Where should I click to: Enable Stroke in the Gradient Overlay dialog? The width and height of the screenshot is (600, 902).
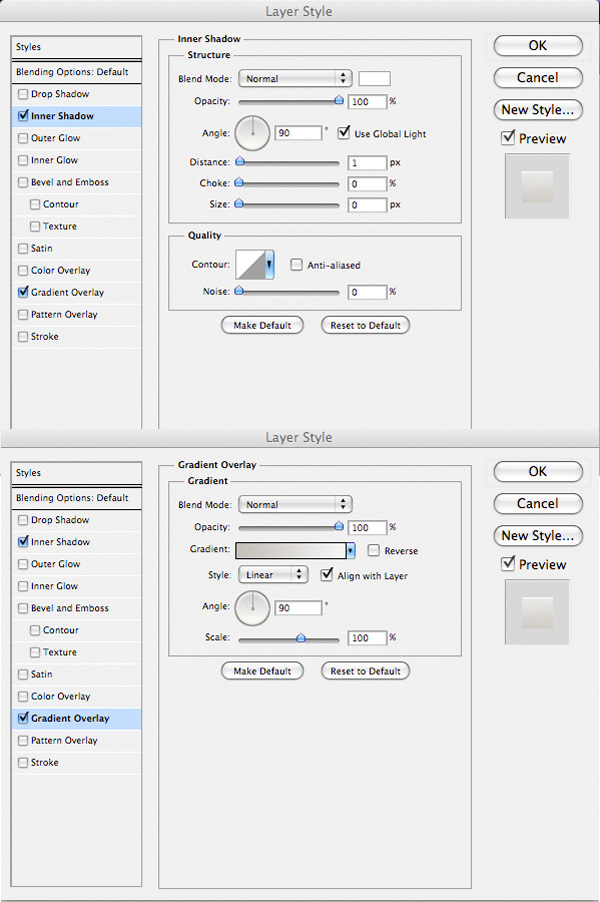[23, 762]
